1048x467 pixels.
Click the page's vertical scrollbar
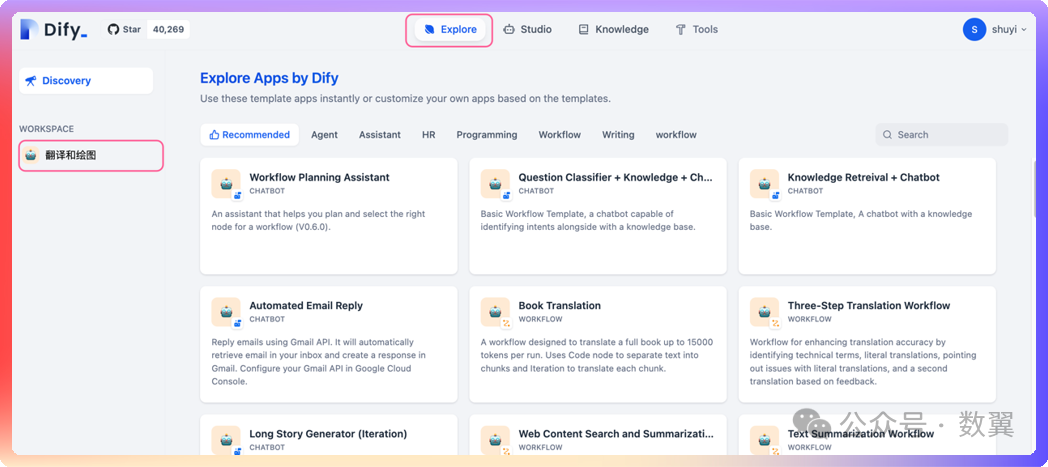[1035, 188]
